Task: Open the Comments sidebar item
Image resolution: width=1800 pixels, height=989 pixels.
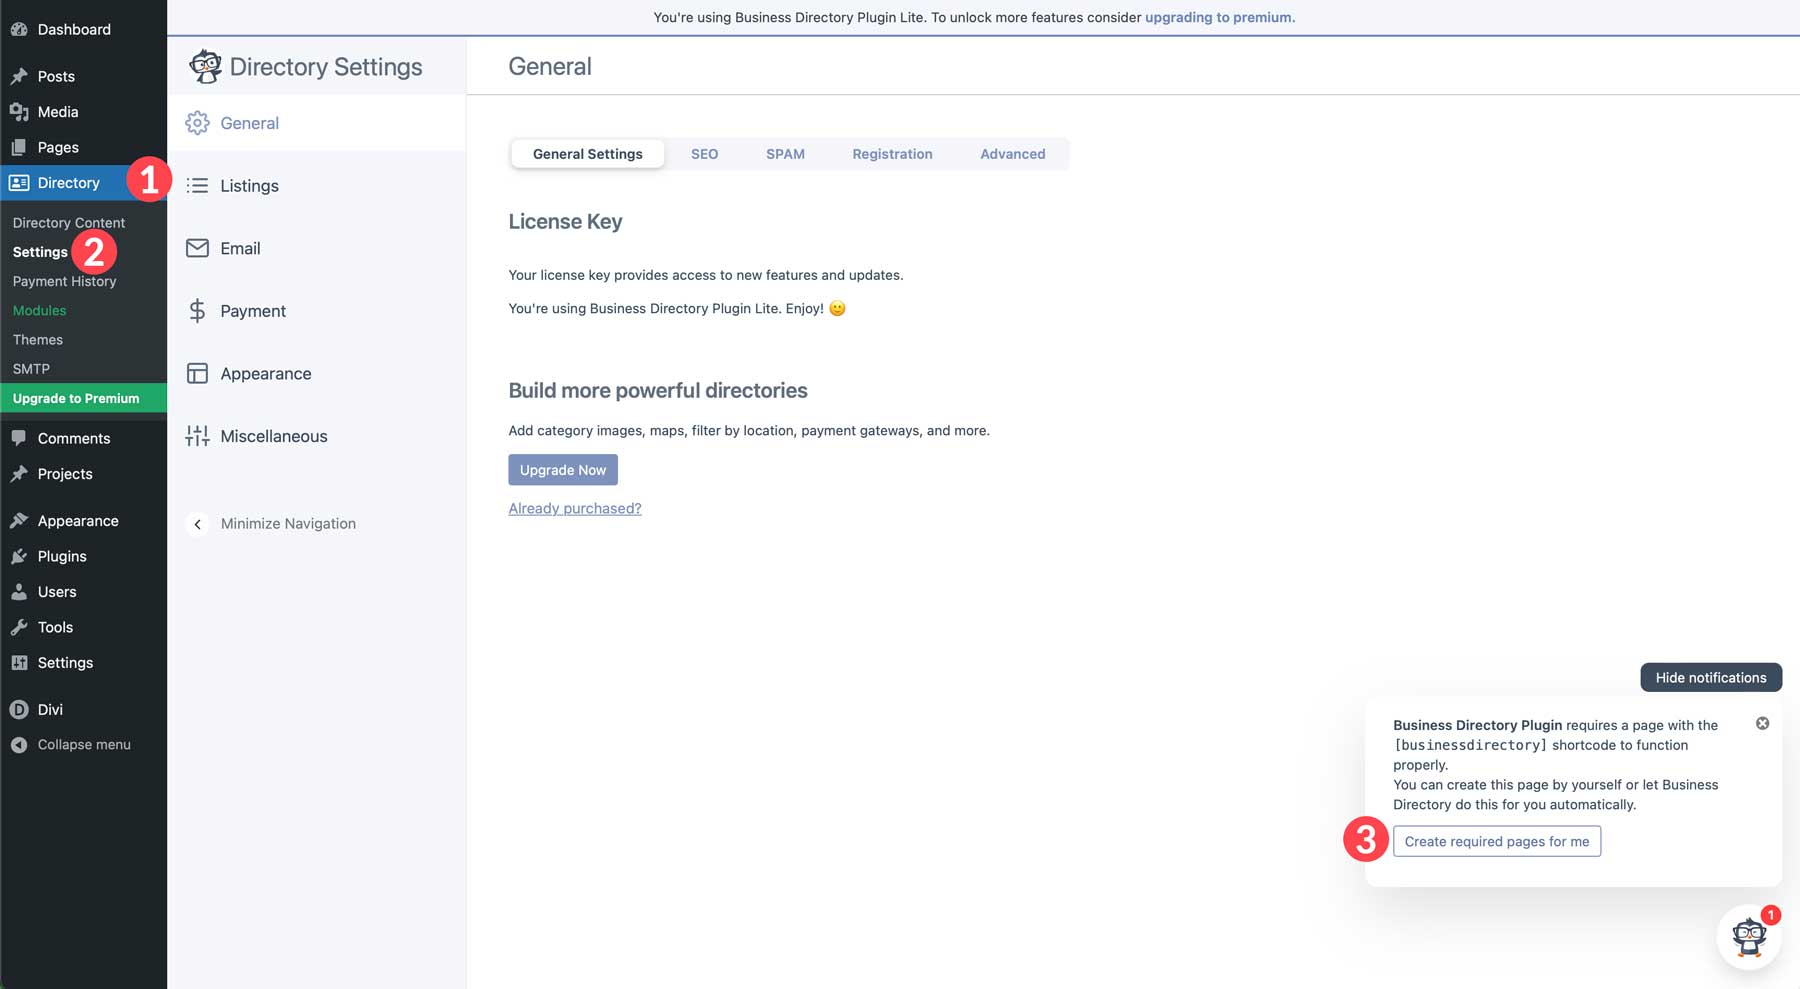Action: pos(73,438)
